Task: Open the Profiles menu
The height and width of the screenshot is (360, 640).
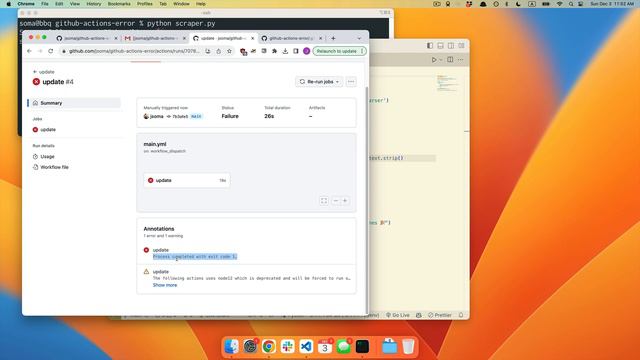Action: [144, 4]
